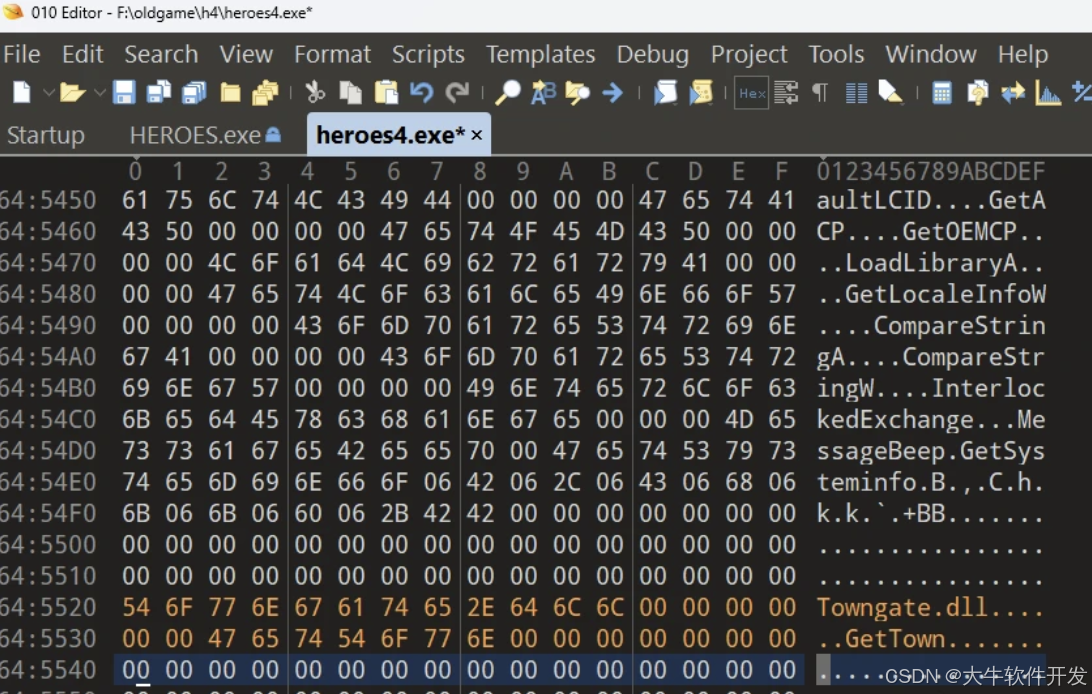Image resolution: width=1092 pixels, height=694 pixels.
Task: Click the Save As icon
Action: (x=159, y=93)
